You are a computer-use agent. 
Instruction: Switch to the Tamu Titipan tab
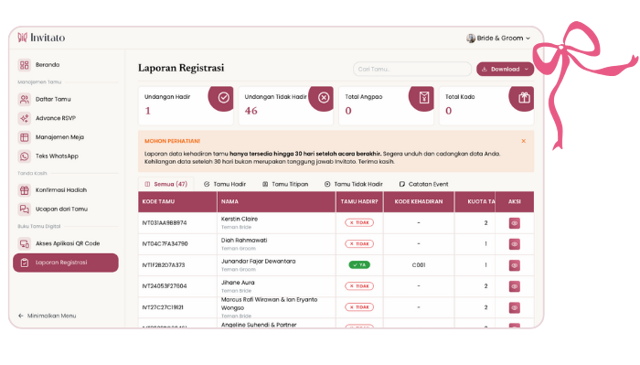285,184
